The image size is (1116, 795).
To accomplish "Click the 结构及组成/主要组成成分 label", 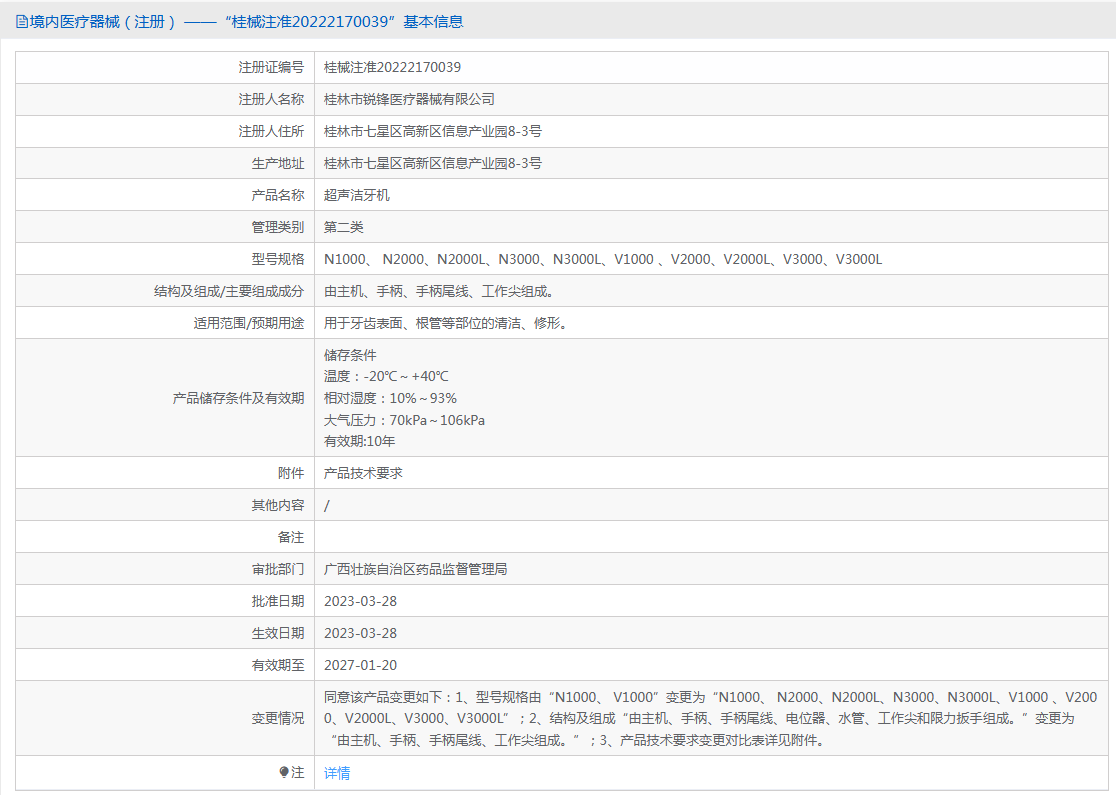I will pos(229,291).
